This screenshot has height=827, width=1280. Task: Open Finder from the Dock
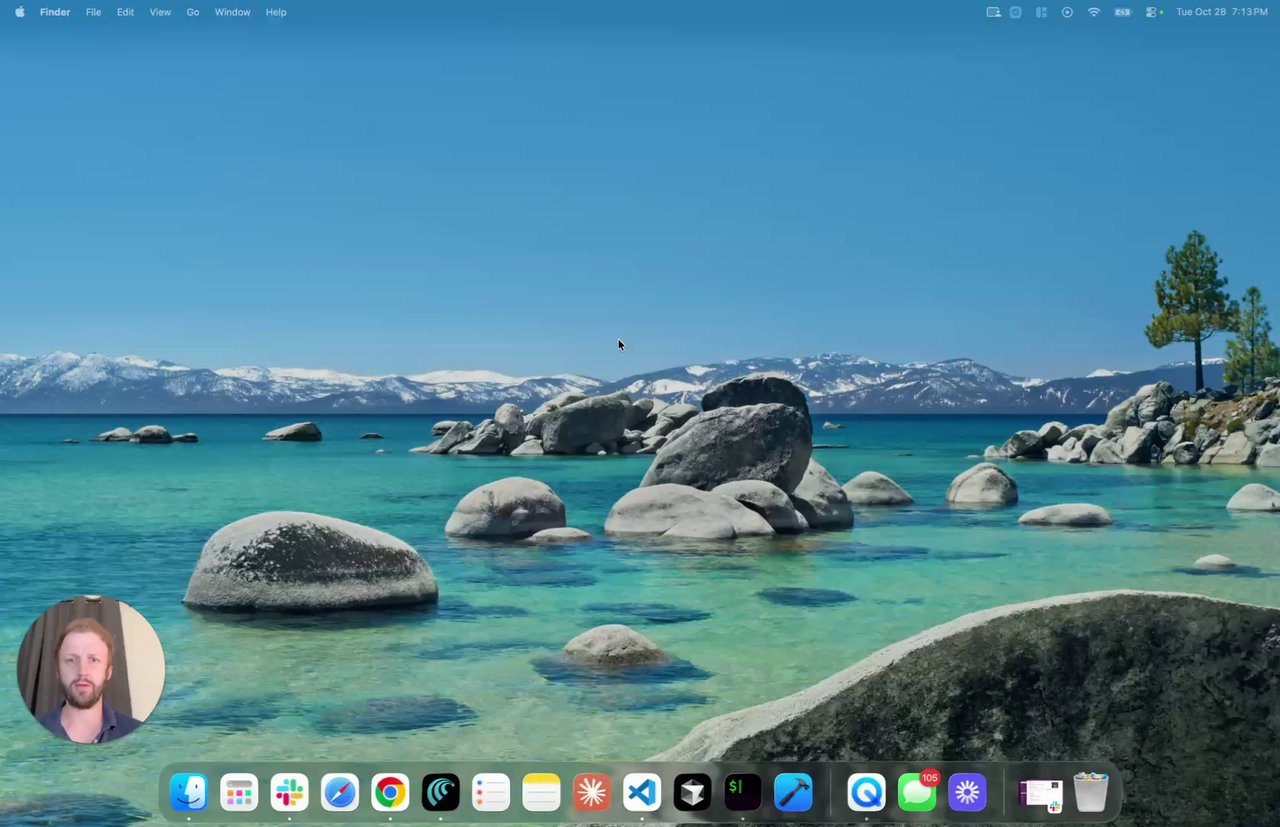tap(188, 793)
